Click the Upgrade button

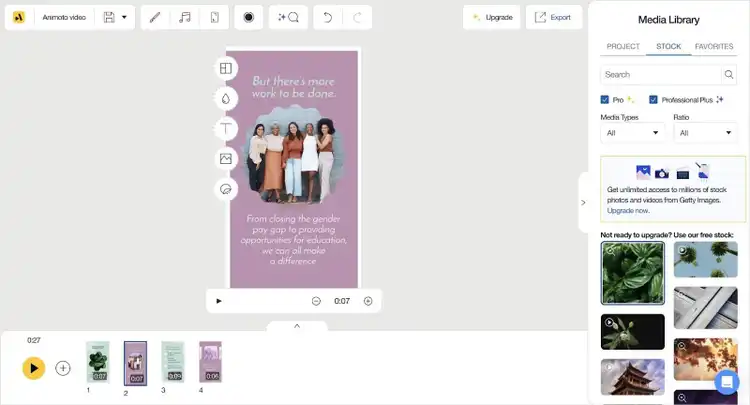[492, 17]
